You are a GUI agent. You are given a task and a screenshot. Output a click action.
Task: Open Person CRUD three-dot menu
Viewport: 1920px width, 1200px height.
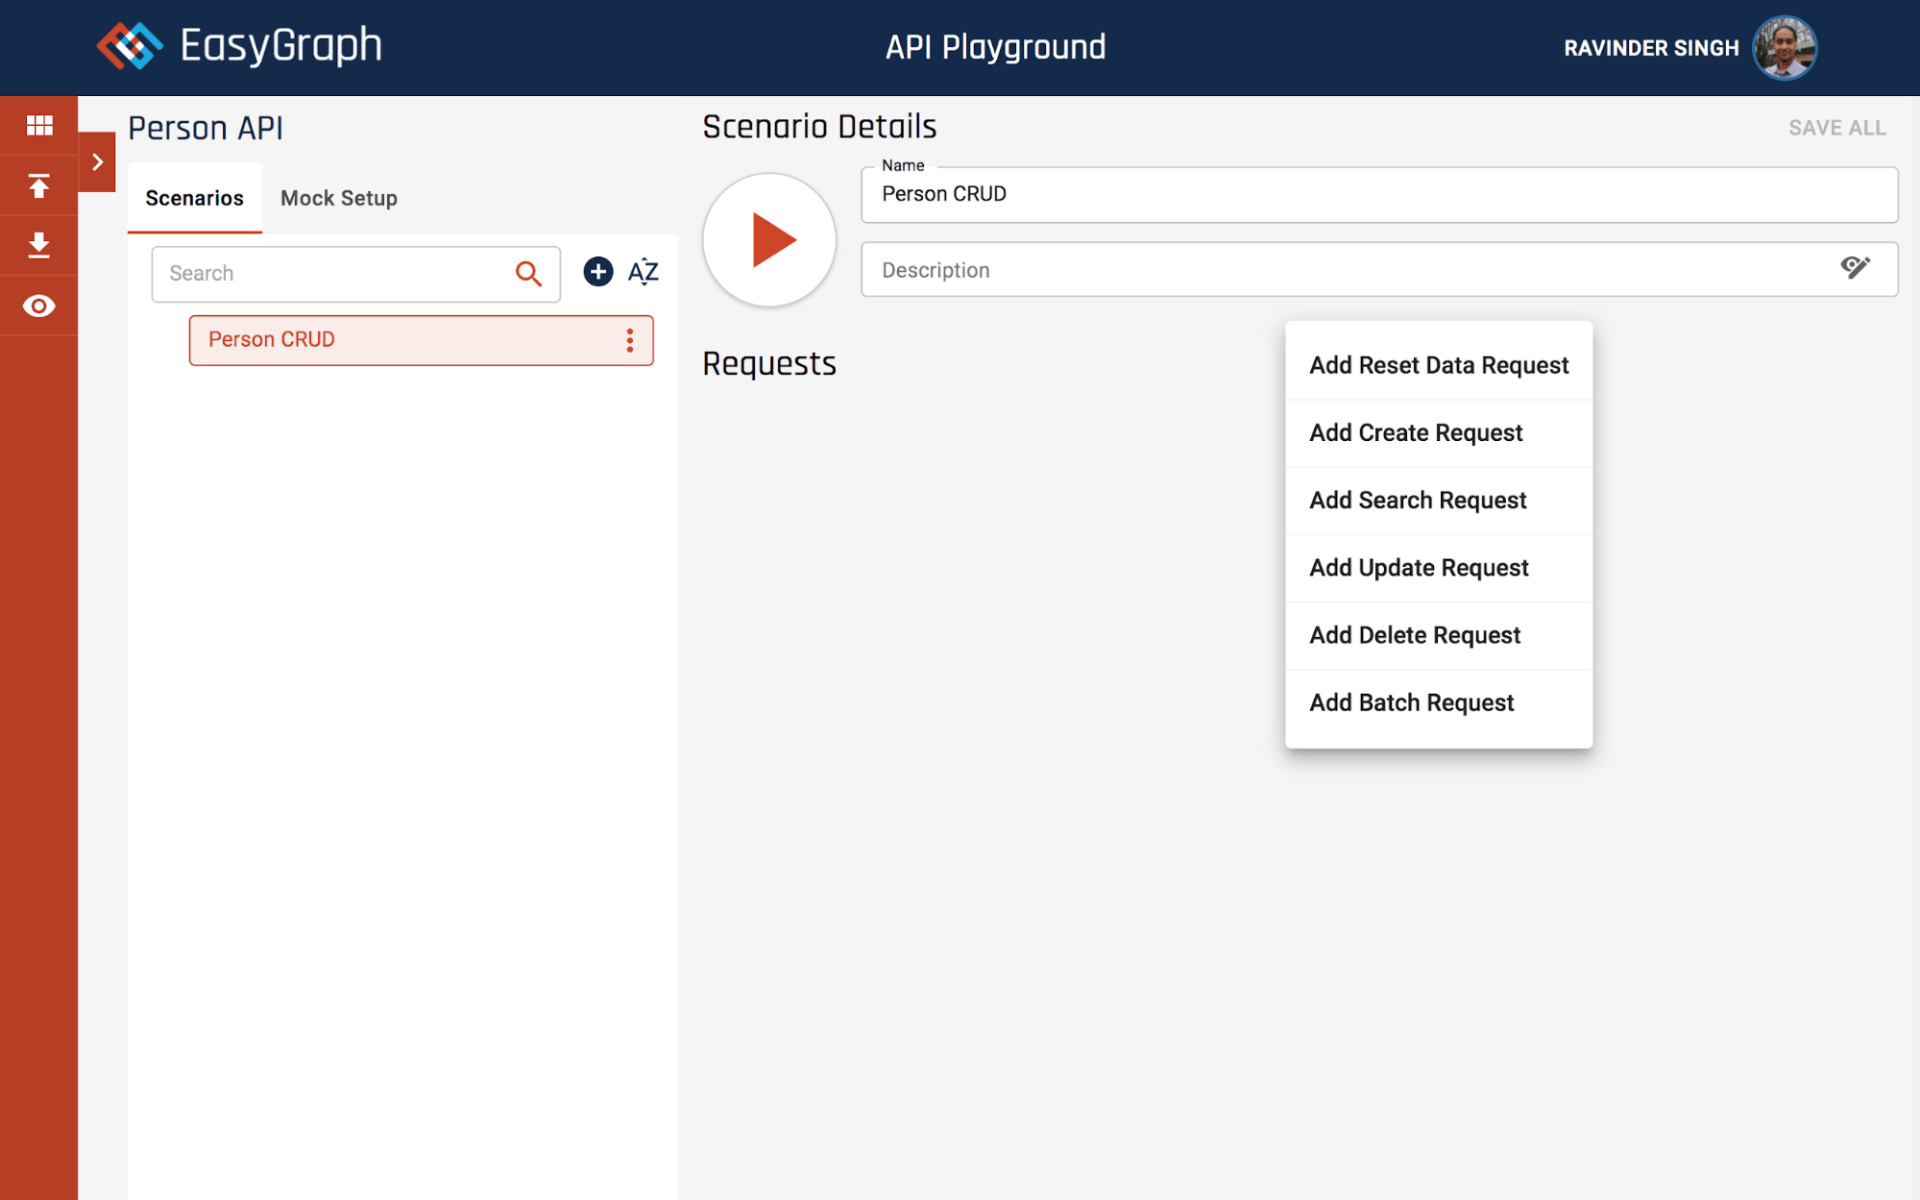(630, 340)
